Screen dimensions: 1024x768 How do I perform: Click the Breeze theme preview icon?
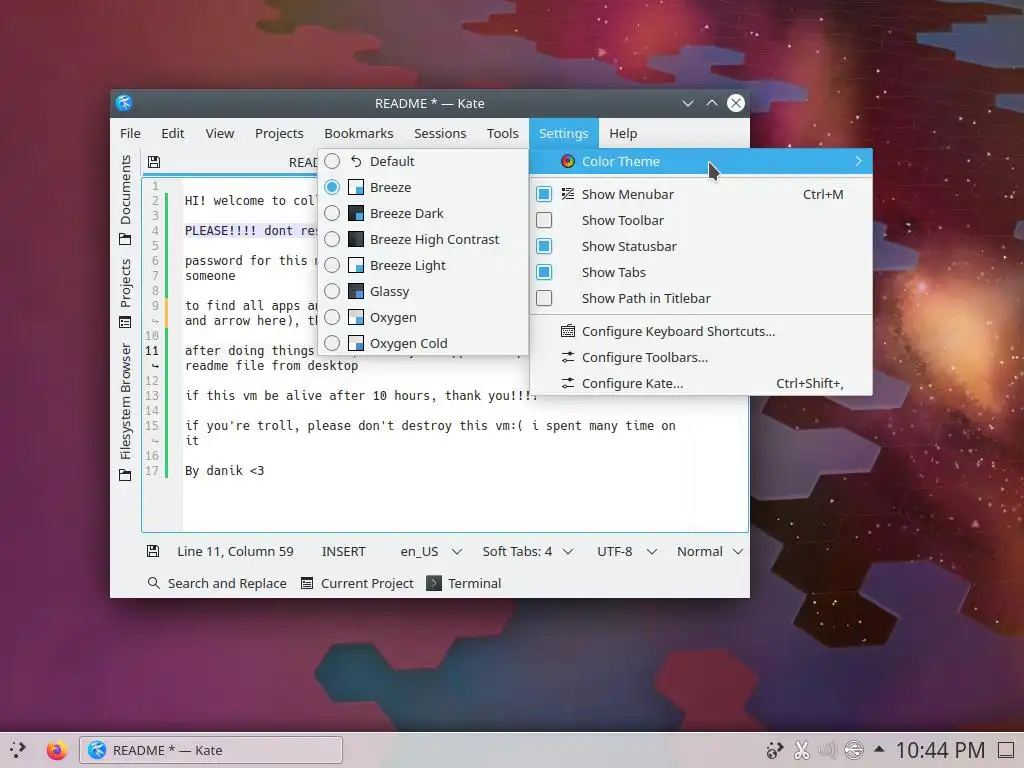356,187
